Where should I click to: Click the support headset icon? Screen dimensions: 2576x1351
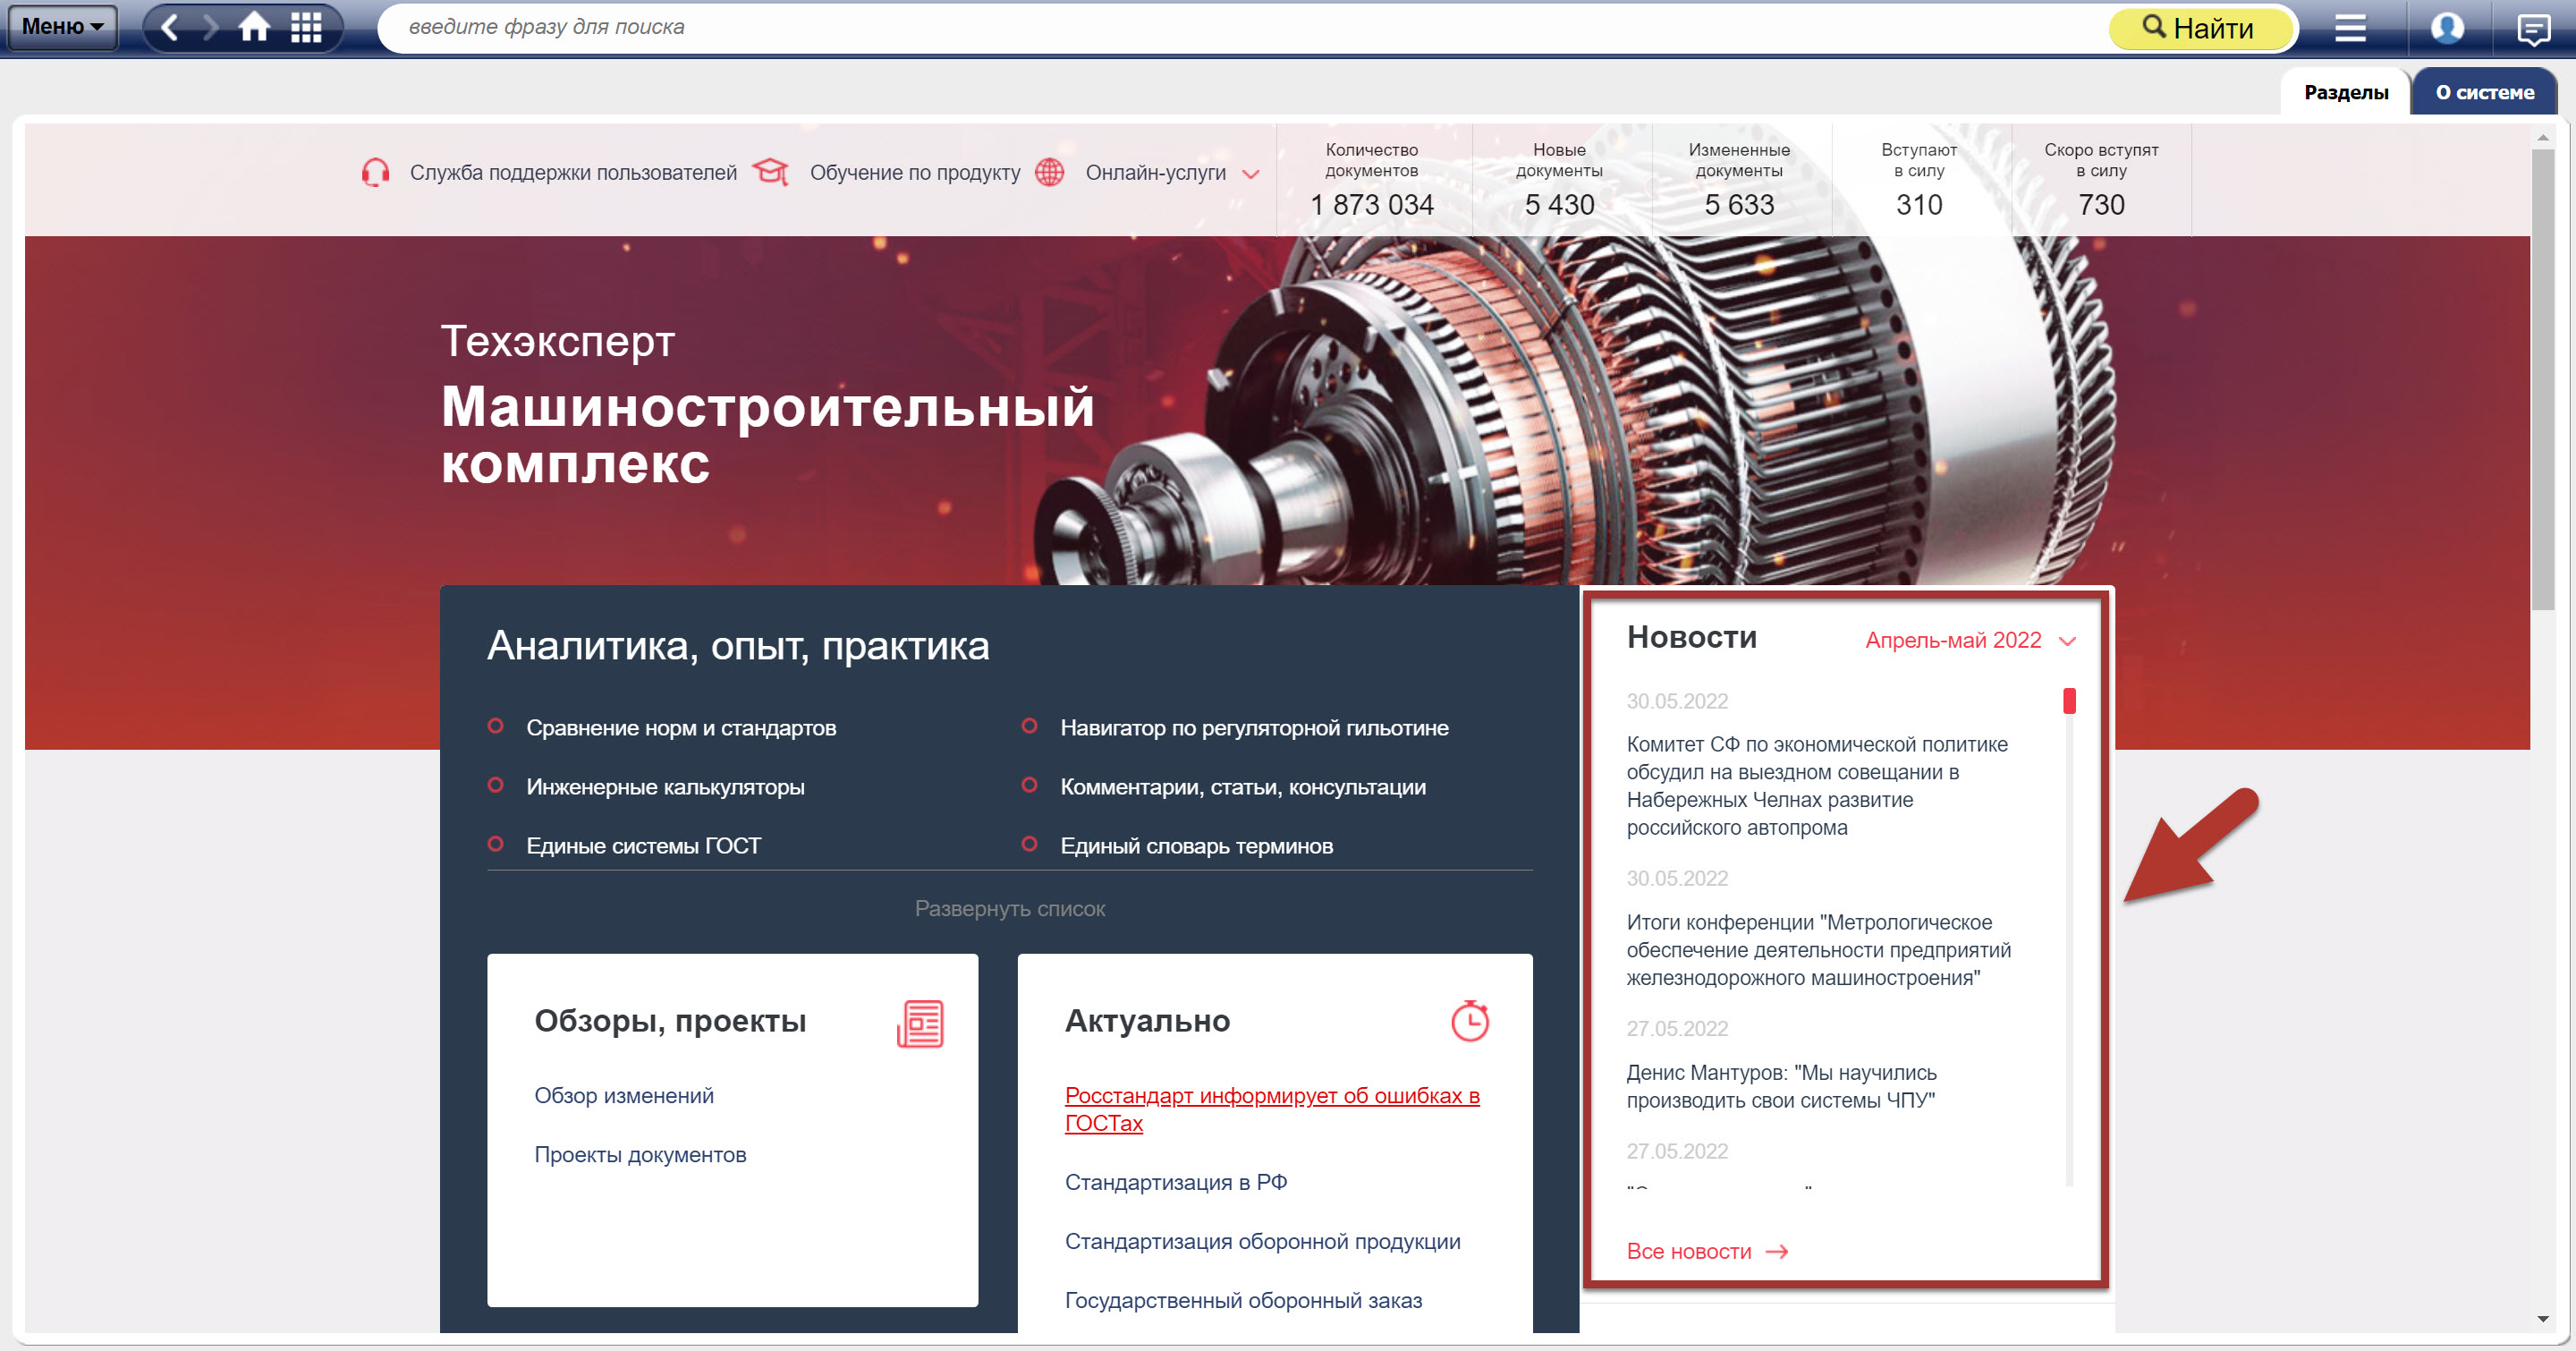coord(375,172)
